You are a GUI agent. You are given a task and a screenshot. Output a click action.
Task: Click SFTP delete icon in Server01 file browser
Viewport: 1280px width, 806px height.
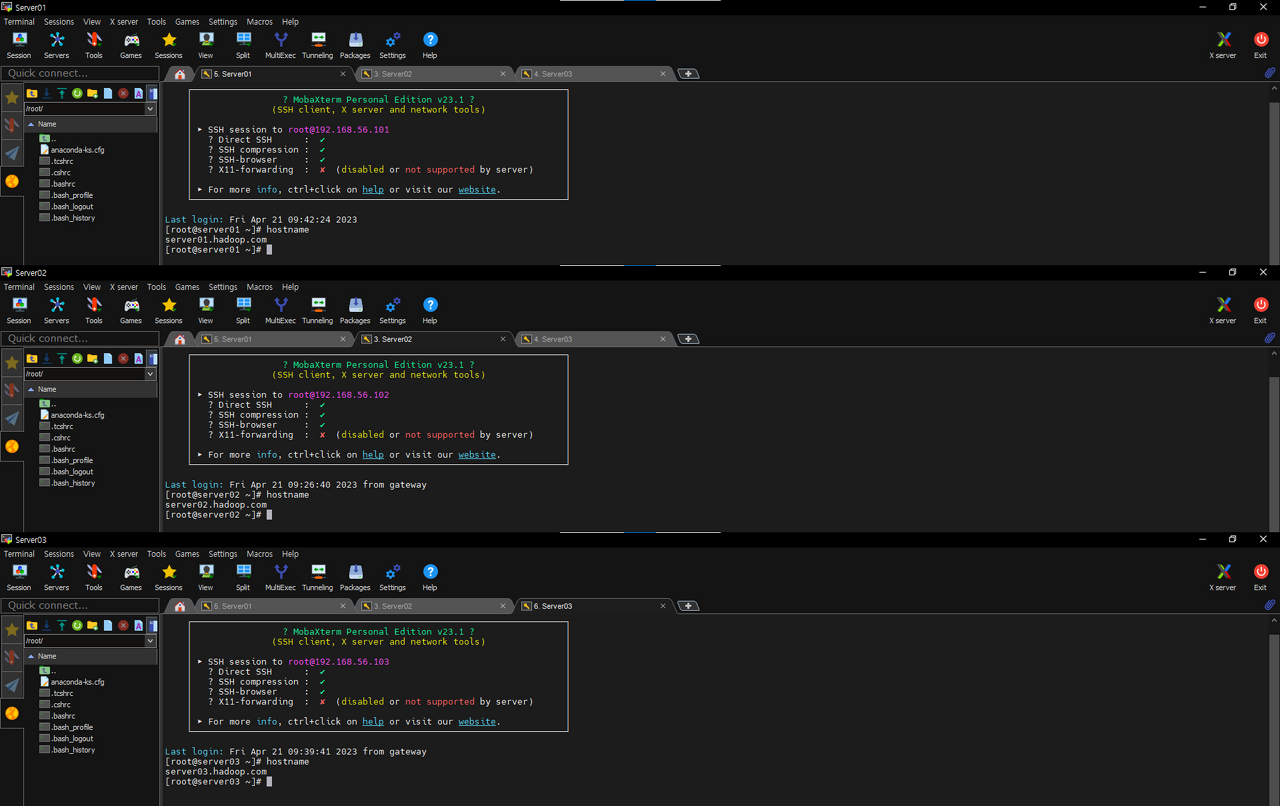123,93
